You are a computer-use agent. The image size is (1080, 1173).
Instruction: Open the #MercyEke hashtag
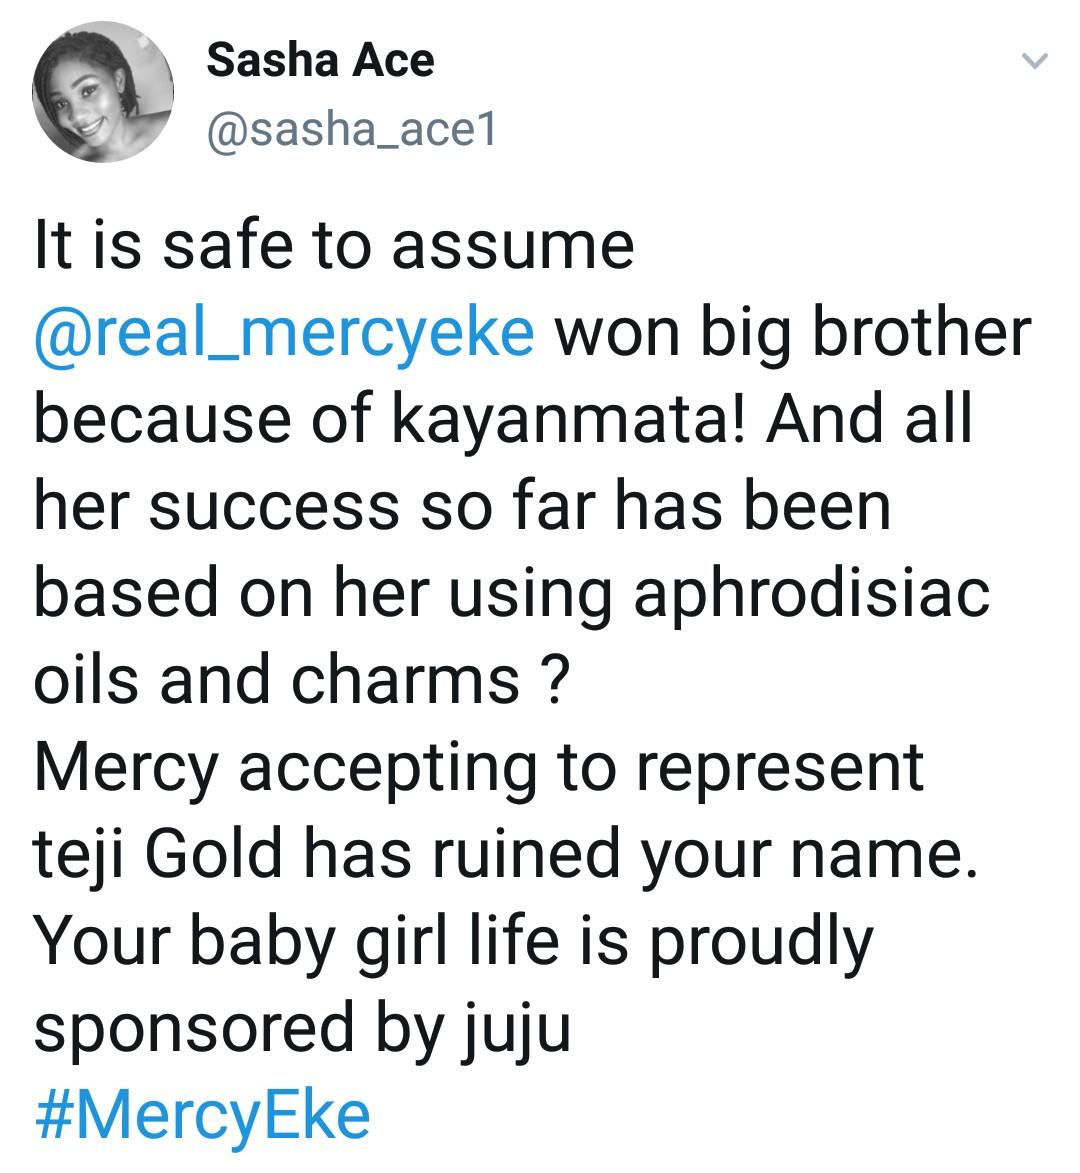click(x=202, y=1114)
